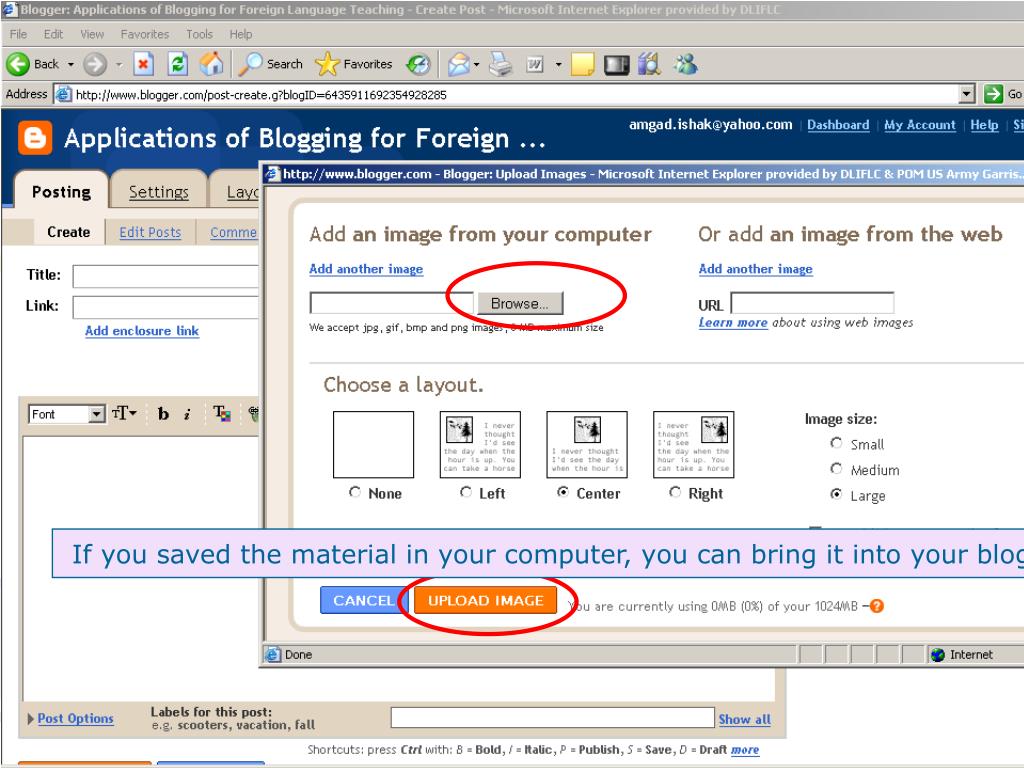Click the orange help question mark icon

pyautogui.click(x=877, y=606)
